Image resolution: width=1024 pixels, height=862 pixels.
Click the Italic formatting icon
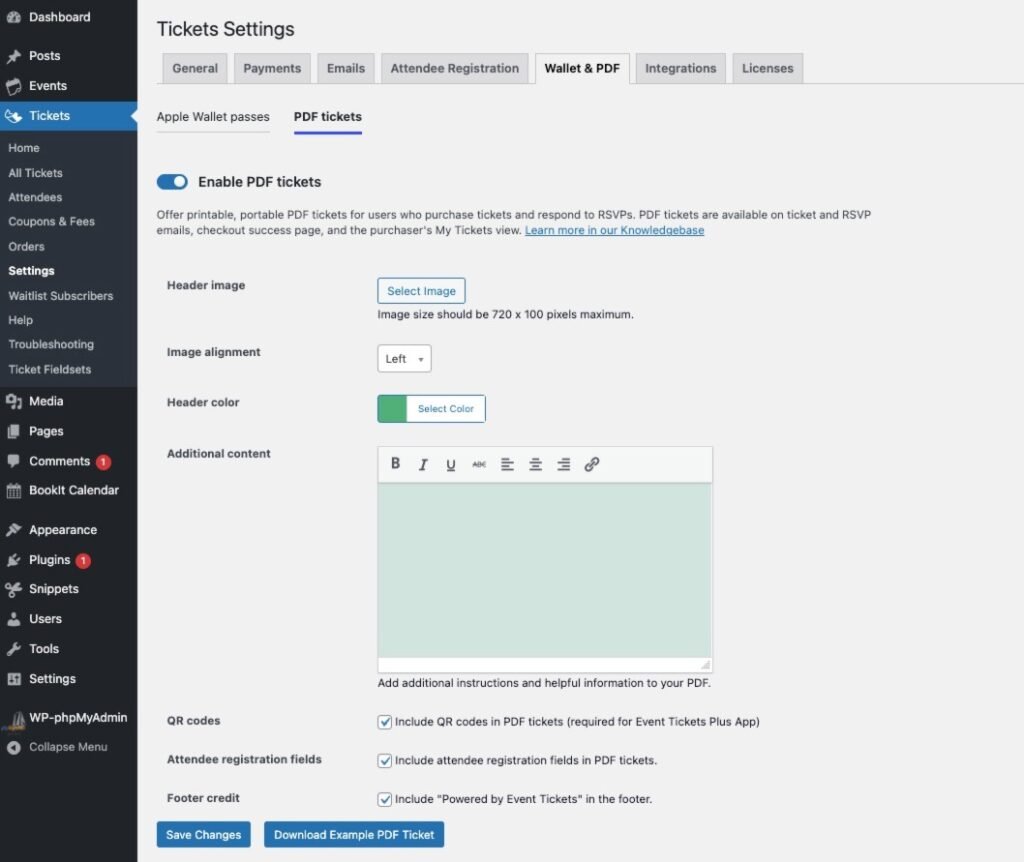(x=423, y=464)
